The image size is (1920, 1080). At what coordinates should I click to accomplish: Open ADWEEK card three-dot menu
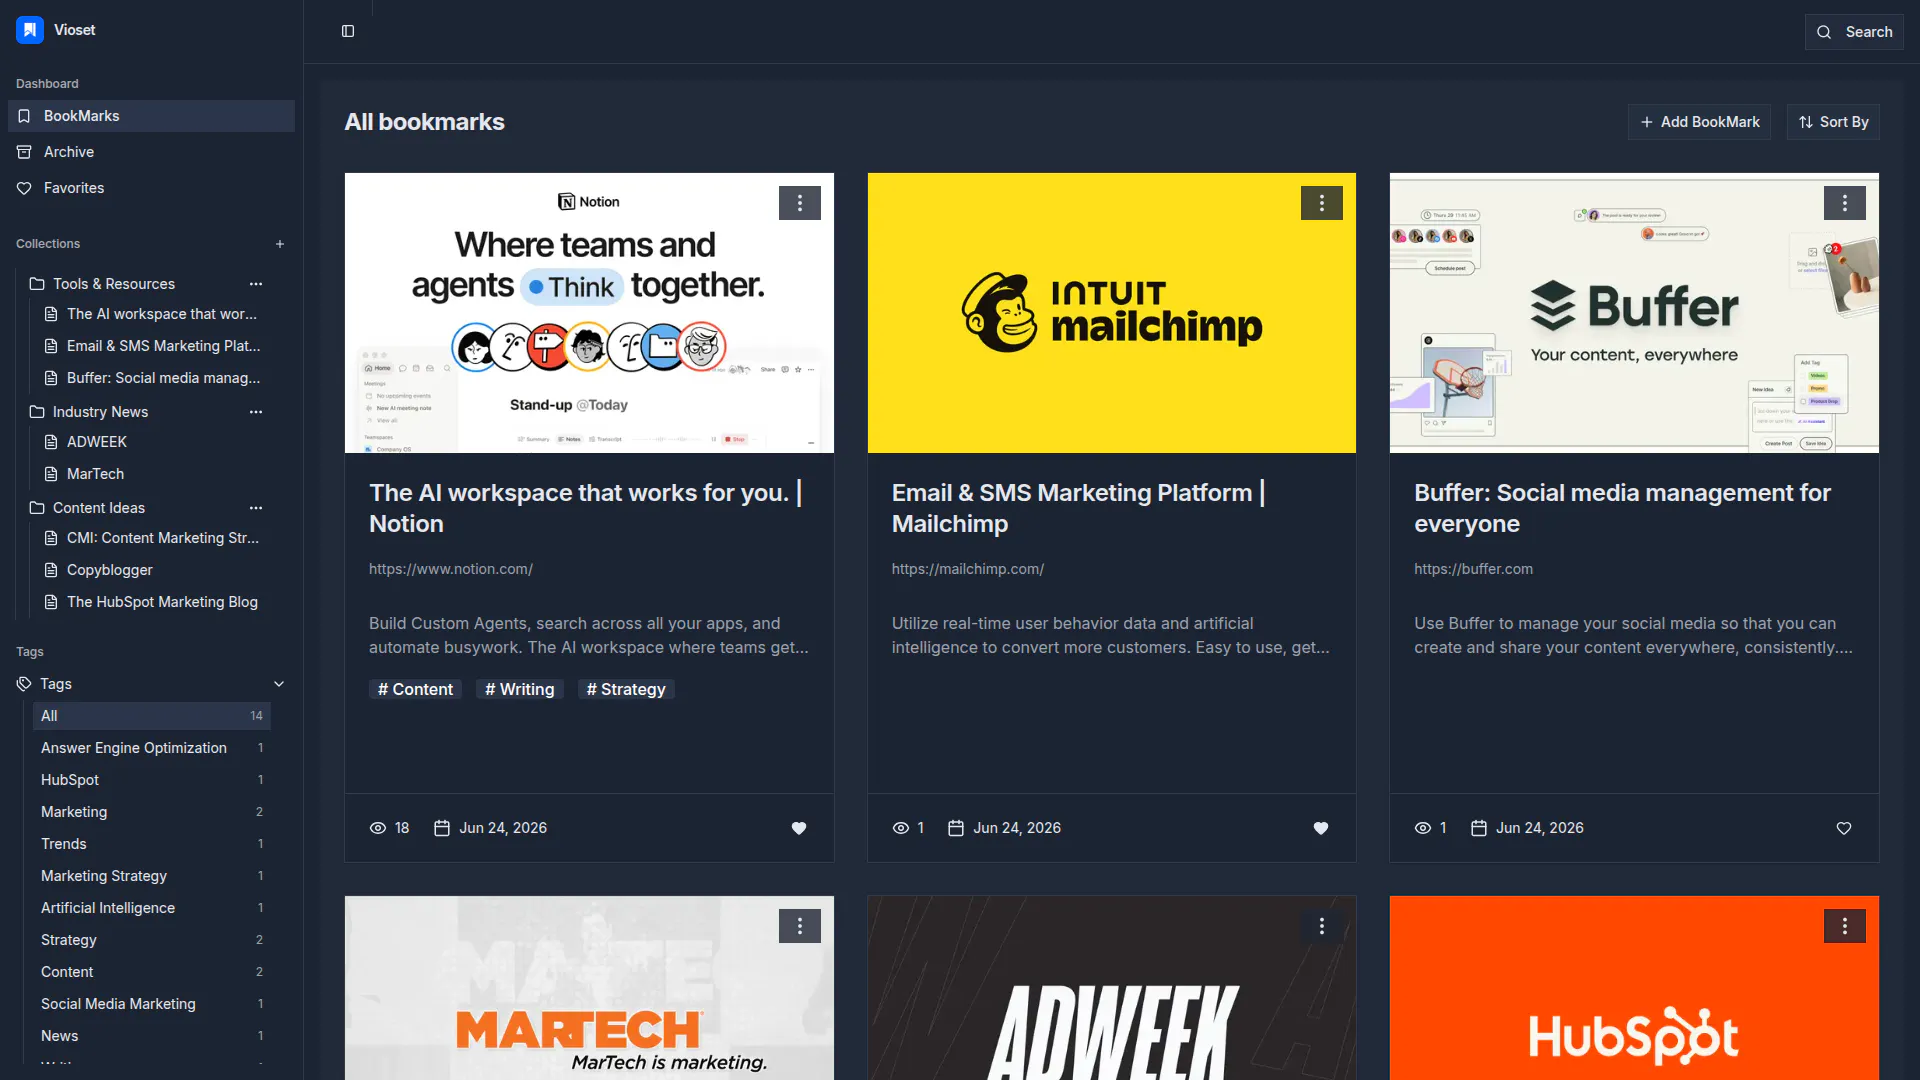pyautogui.click(x=1322, y=926)
